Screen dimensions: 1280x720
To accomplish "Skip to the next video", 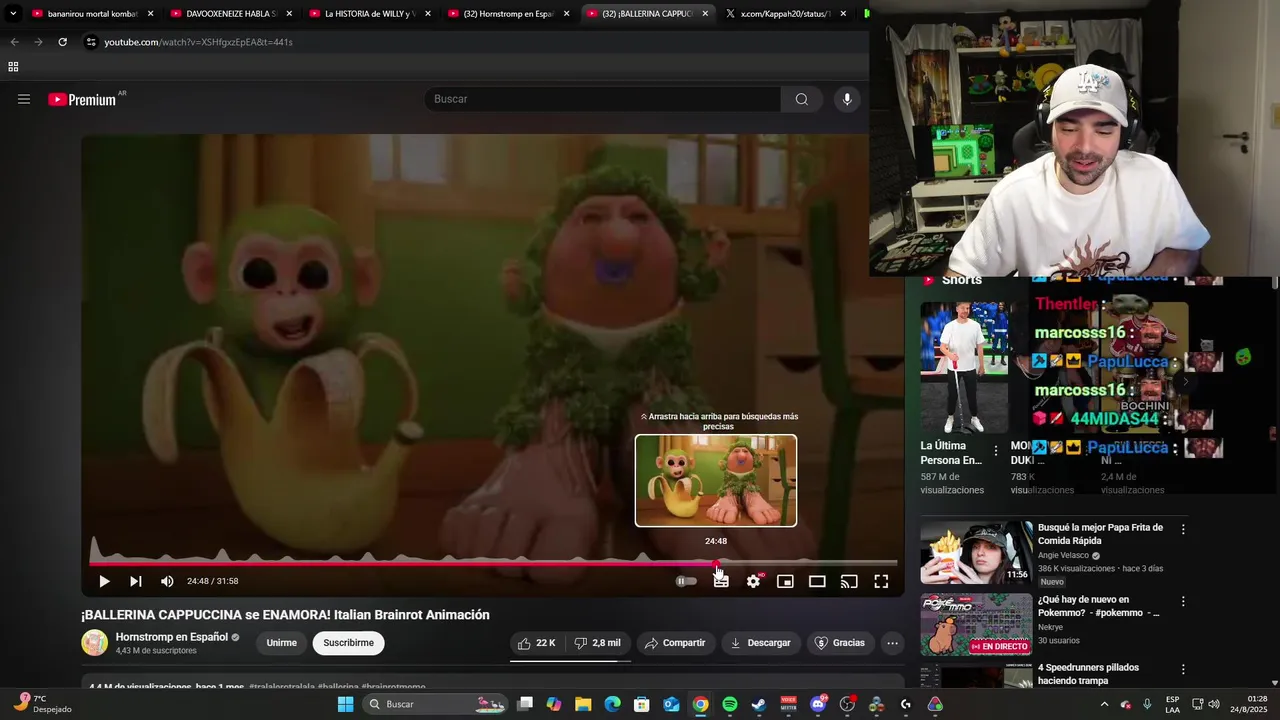I will coord(136,581).
